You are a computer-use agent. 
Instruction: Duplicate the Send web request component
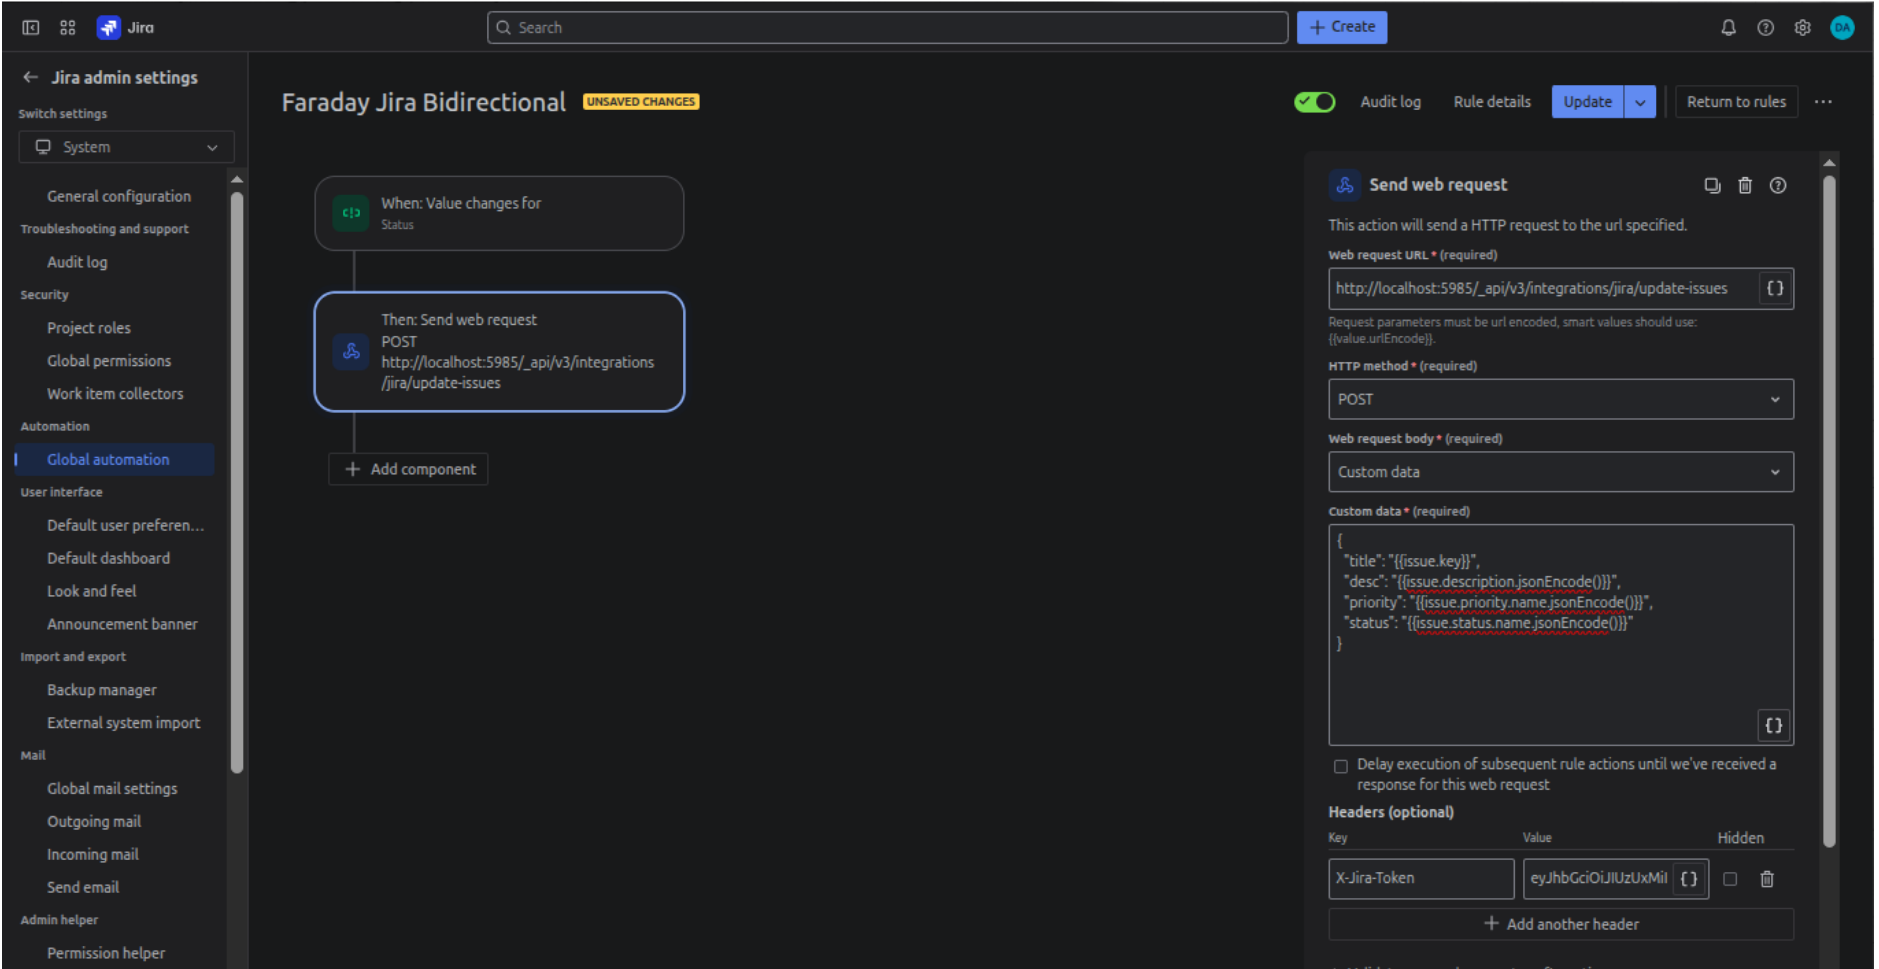[x=1712, y=185]
